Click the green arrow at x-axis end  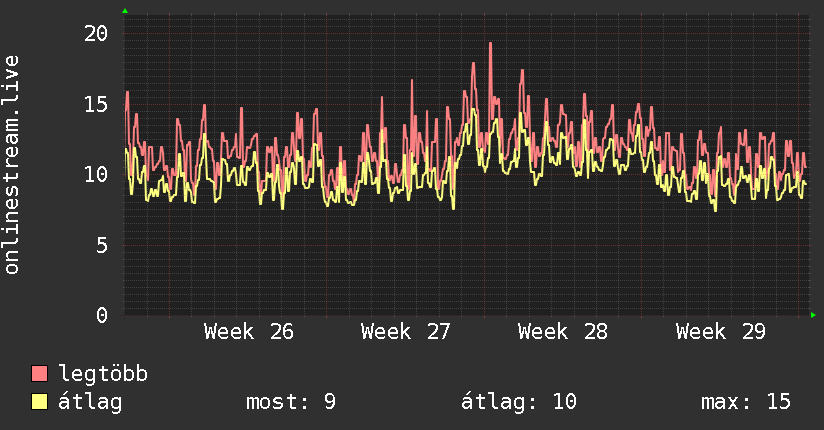coord(813,315)
